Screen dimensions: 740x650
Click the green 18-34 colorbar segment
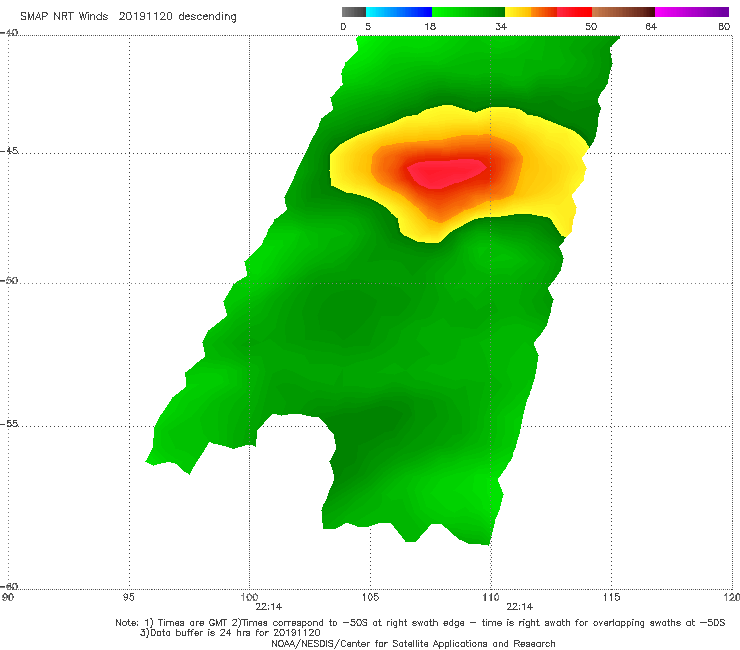point(468,12)
